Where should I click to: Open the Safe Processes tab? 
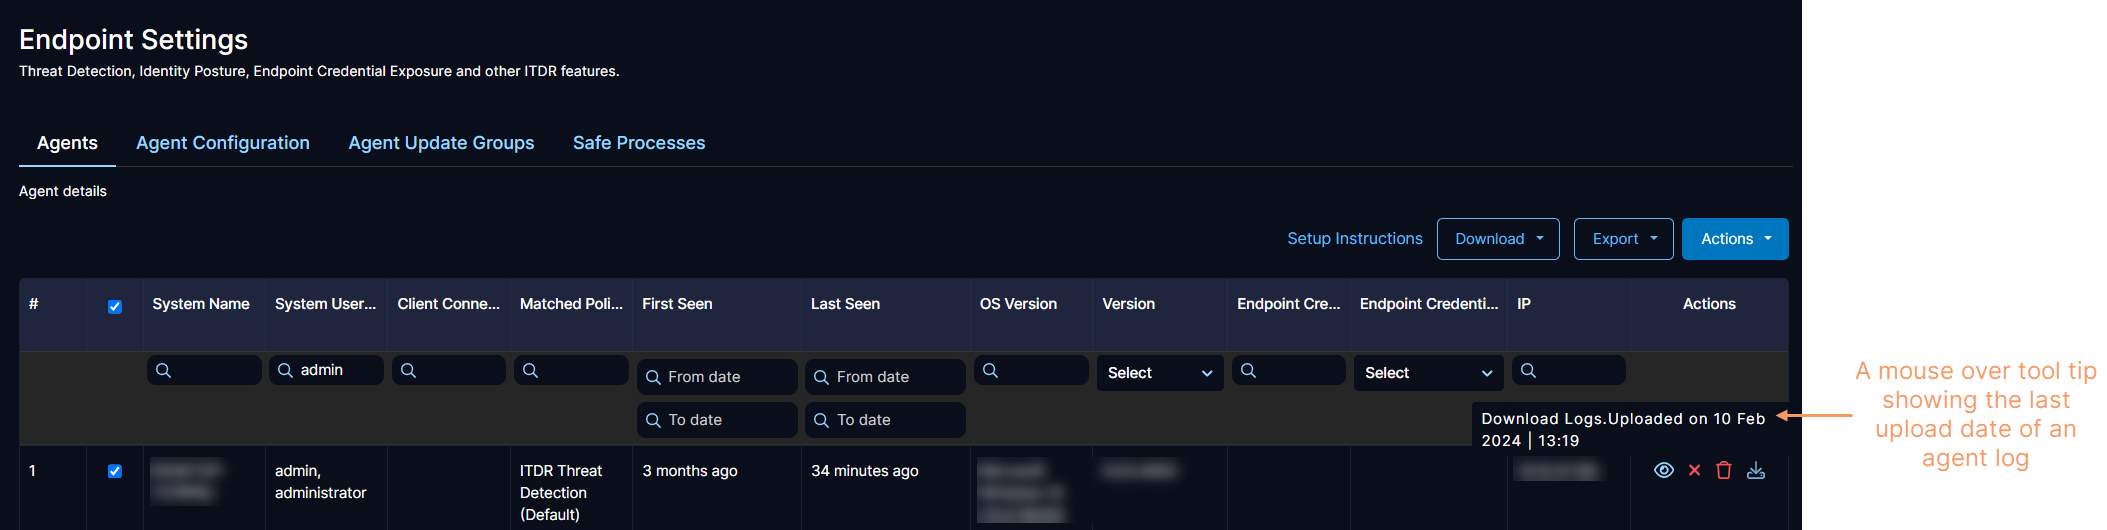click(x=639, y=143)
